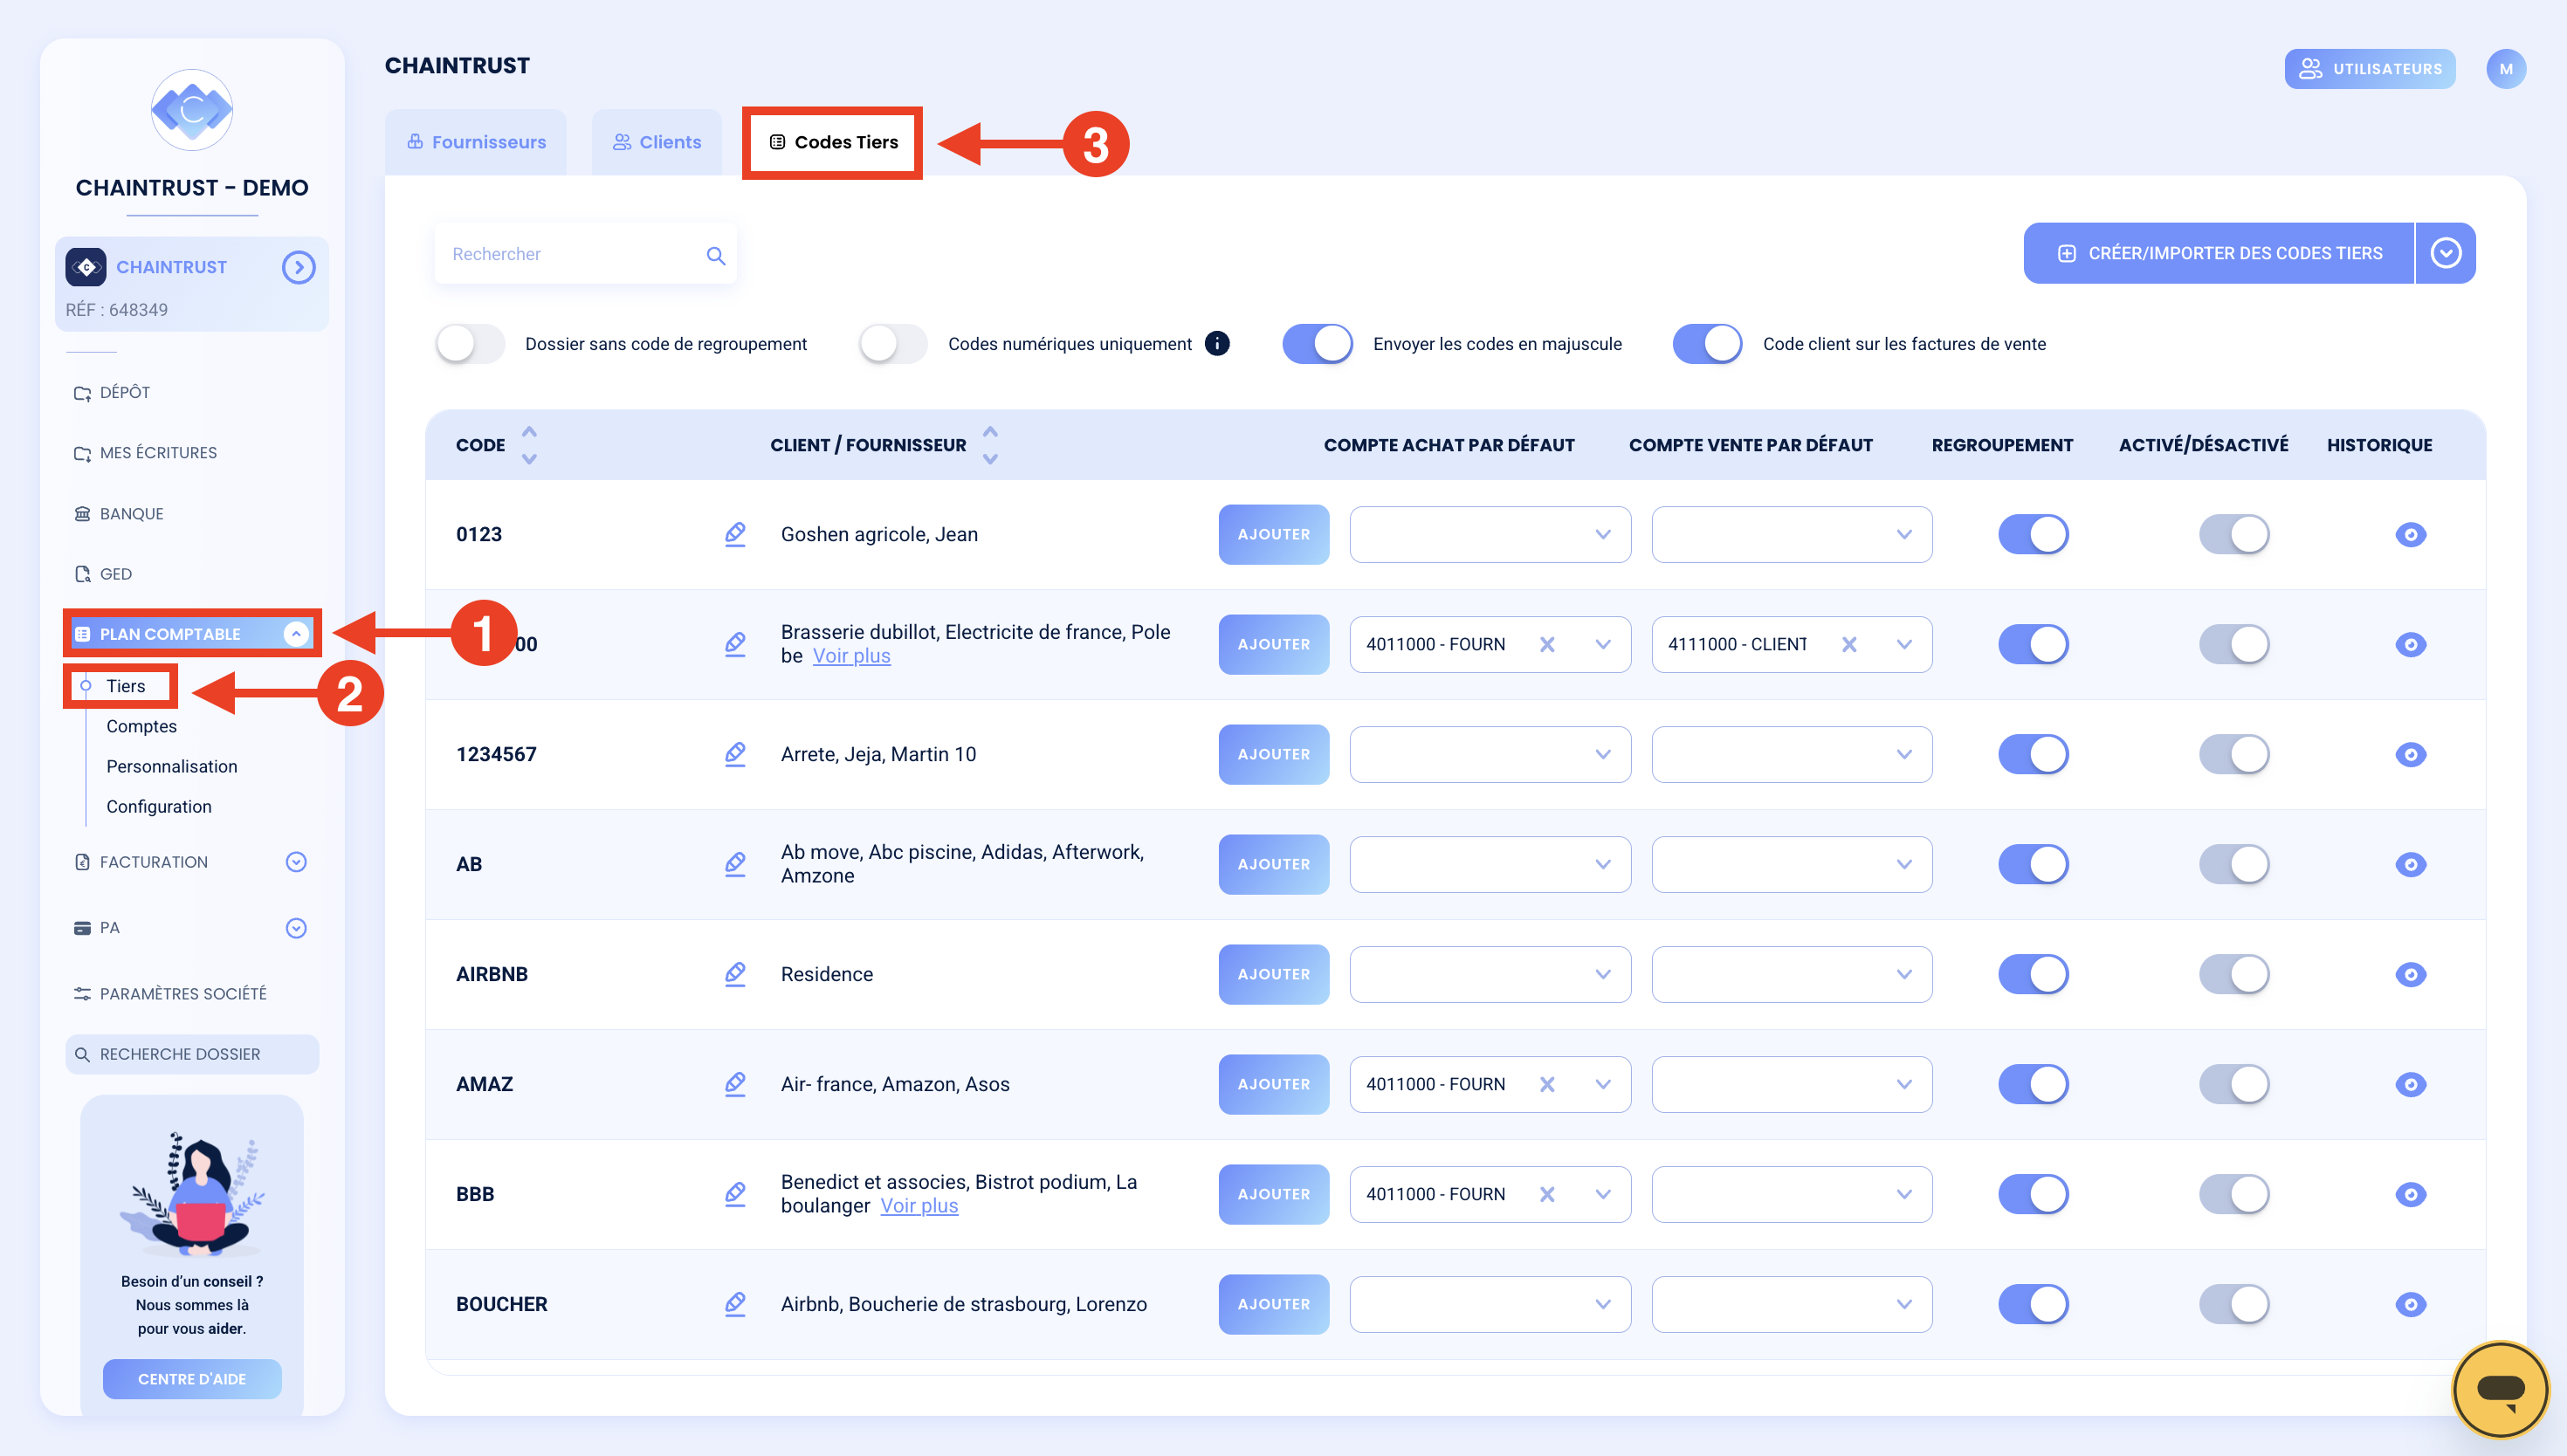Click the RECHERCHE DOSSIER field
This screenshot has height=1456, width=2567.
(192, 1054)
